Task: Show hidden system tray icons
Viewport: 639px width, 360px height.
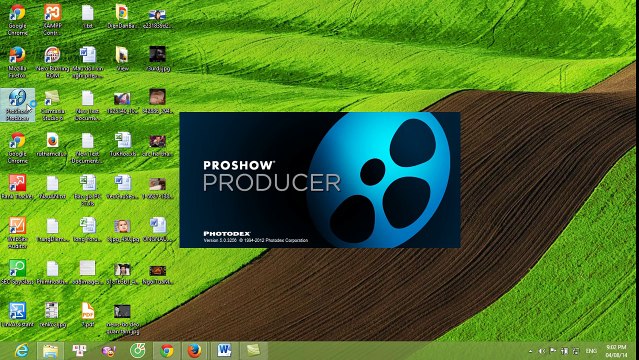Action: [x=530, y=351]
